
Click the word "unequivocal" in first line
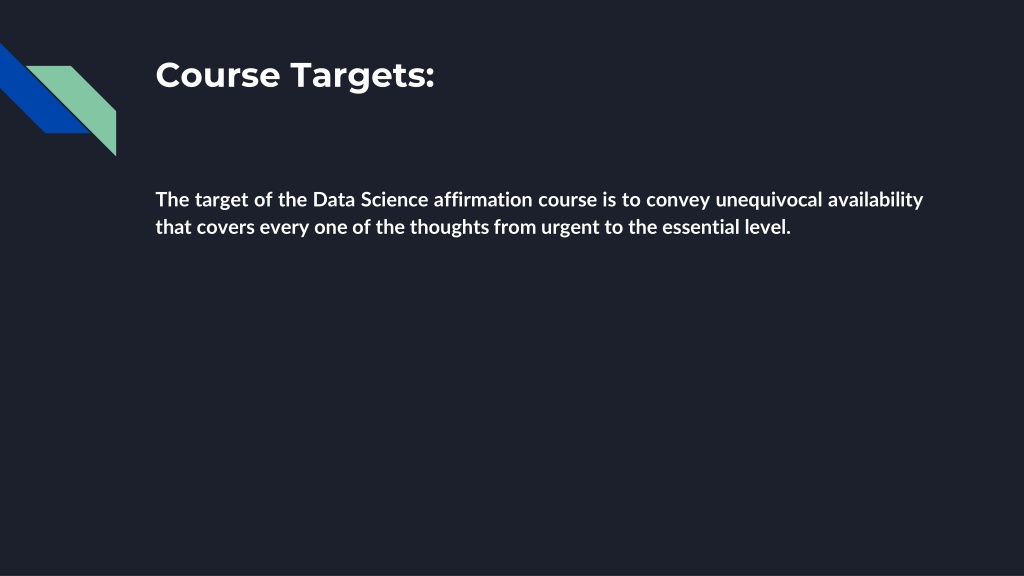point(769,200)
